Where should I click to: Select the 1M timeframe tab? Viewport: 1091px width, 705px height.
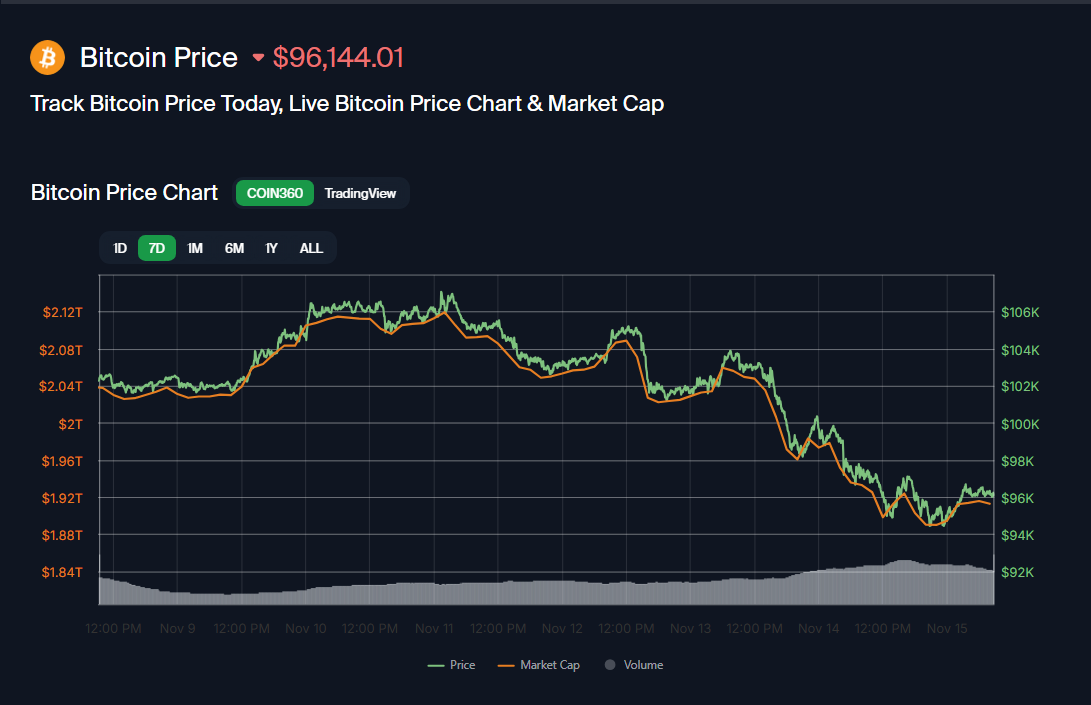pos(195,247)
